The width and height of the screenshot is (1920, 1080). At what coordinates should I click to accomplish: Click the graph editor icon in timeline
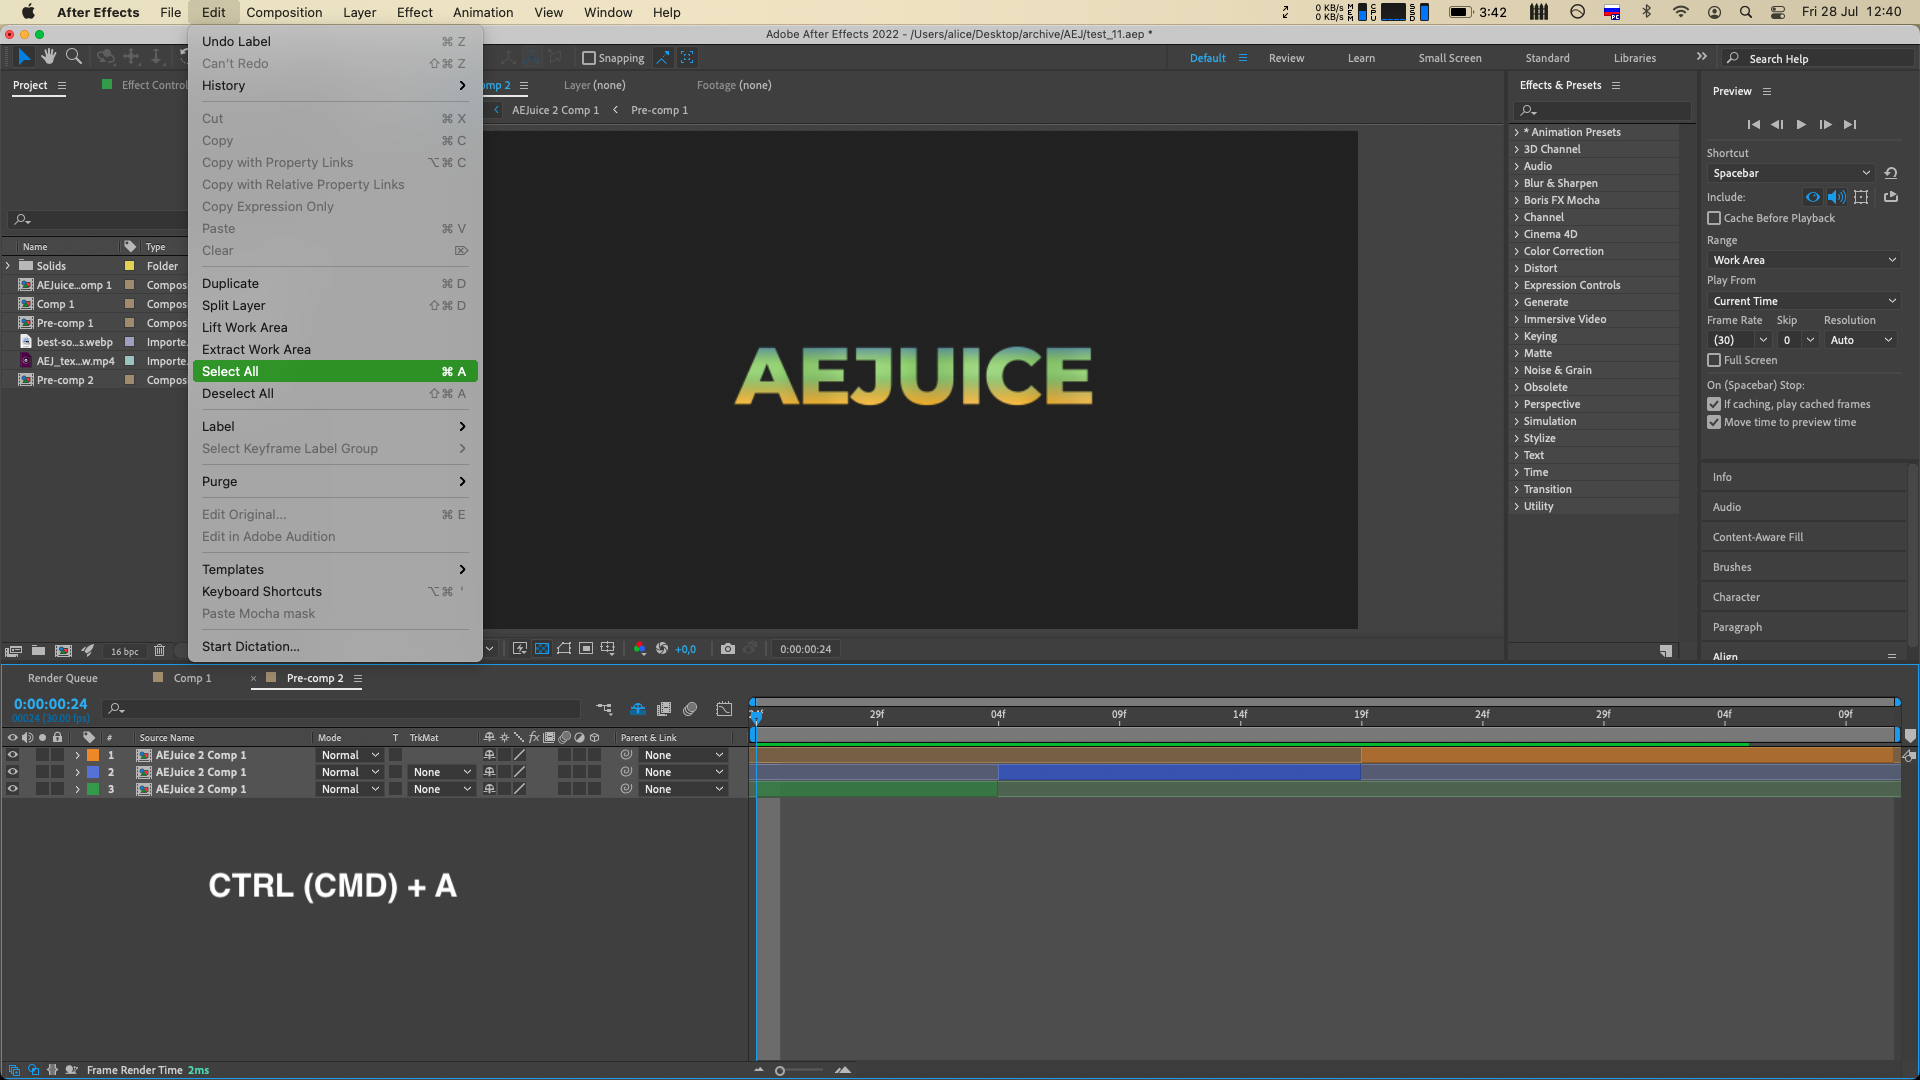[724, 709]
